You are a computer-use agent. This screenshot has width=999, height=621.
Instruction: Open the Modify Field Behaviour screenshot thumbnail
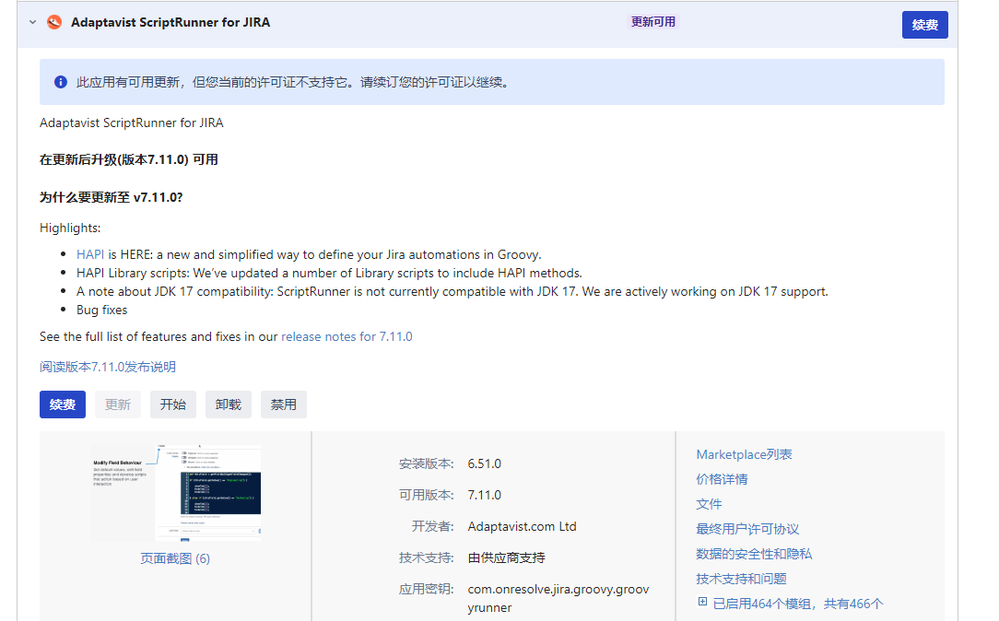176,493
